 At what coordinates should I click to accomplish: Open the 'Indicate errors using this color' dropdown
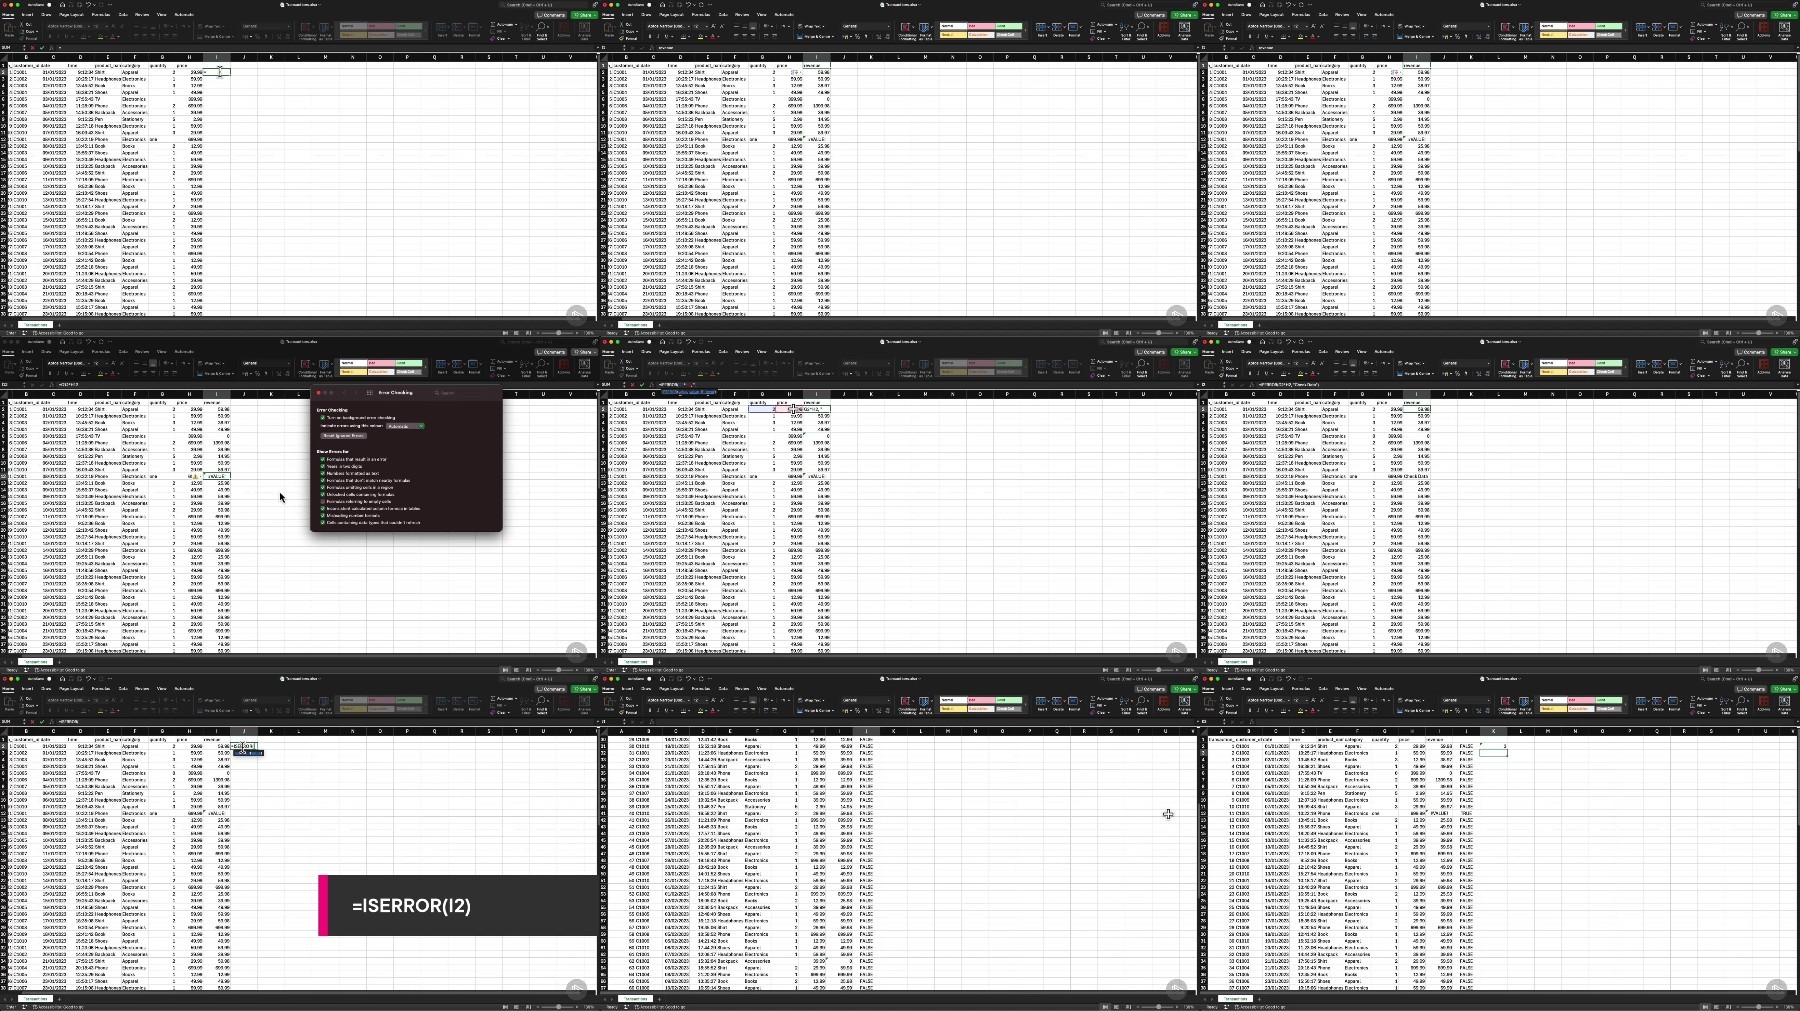405,426
